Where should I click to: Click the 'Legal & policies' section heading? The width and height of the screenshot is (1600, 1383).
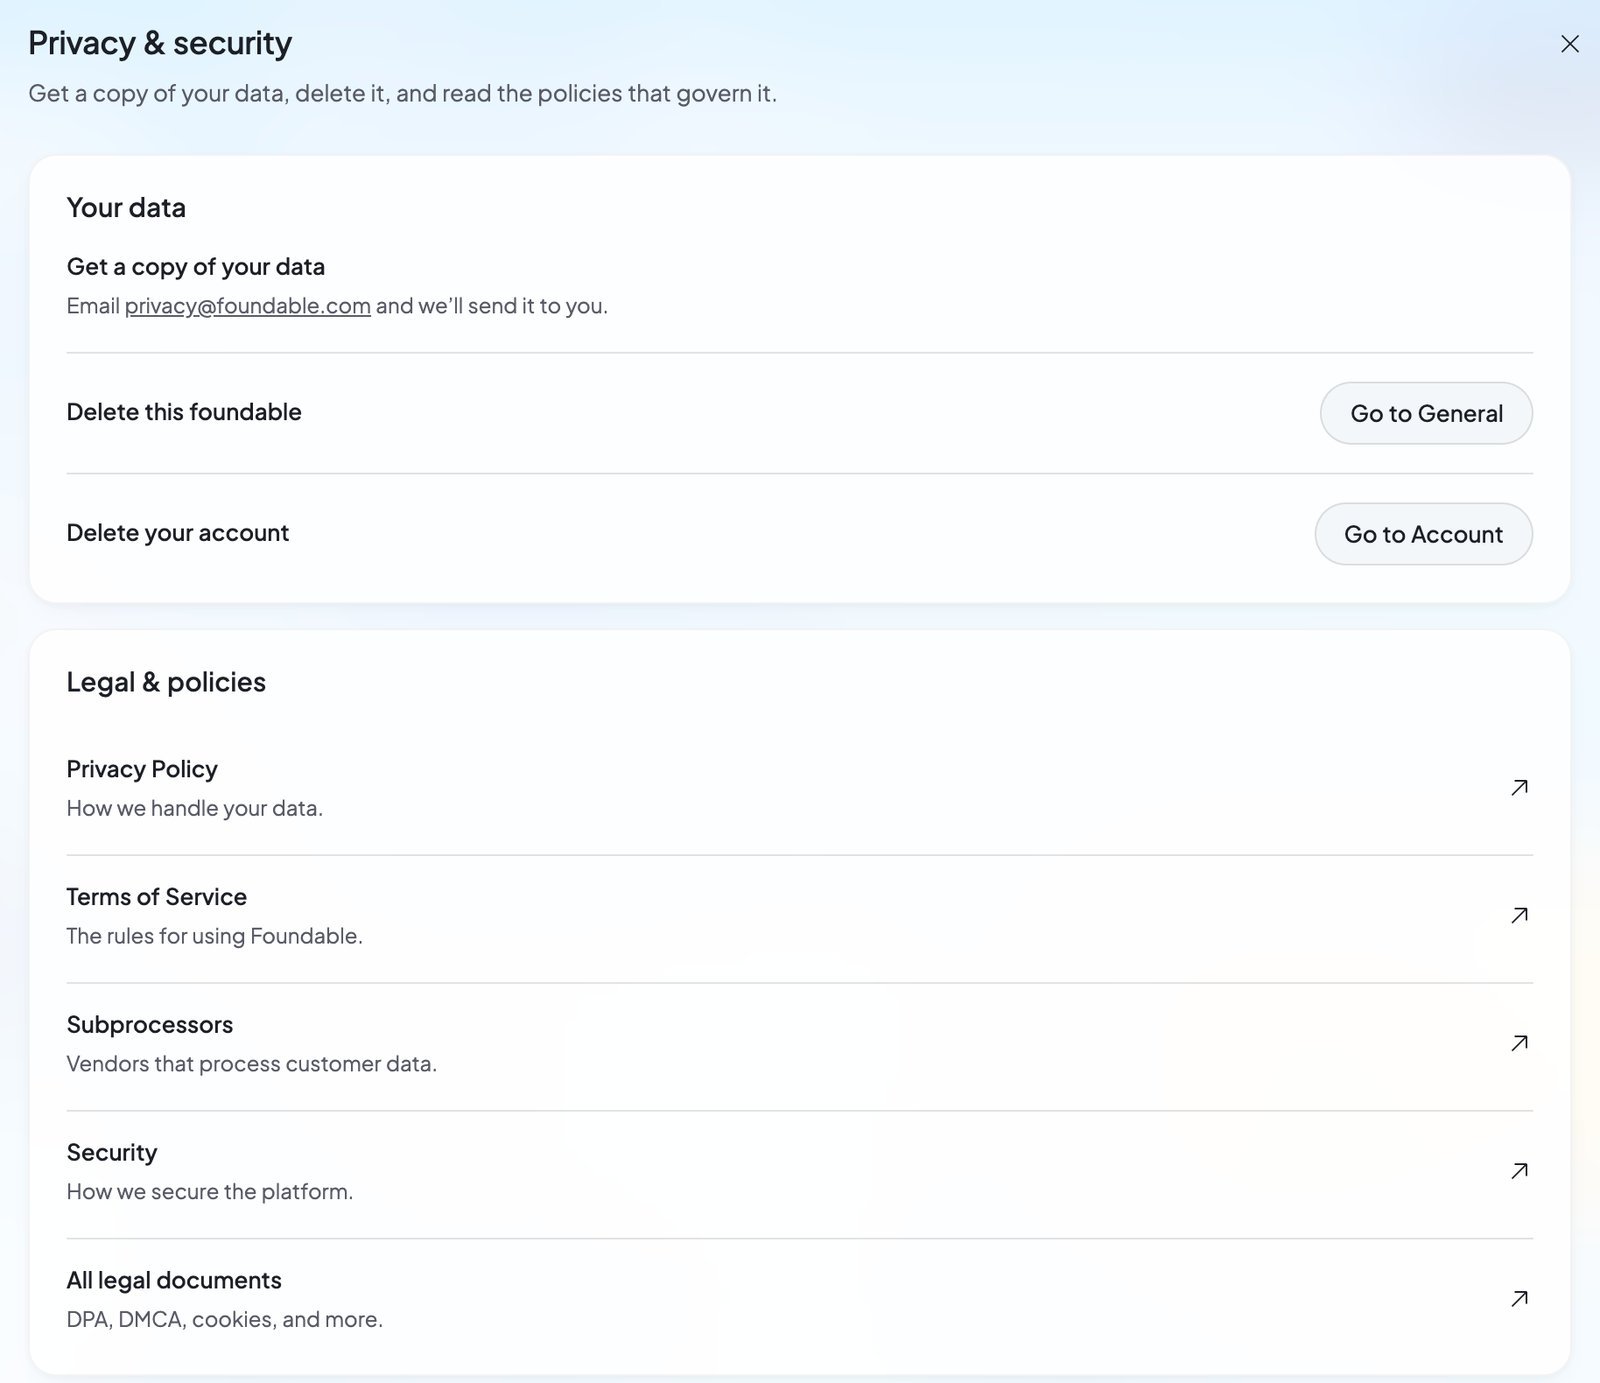point(166,682)
